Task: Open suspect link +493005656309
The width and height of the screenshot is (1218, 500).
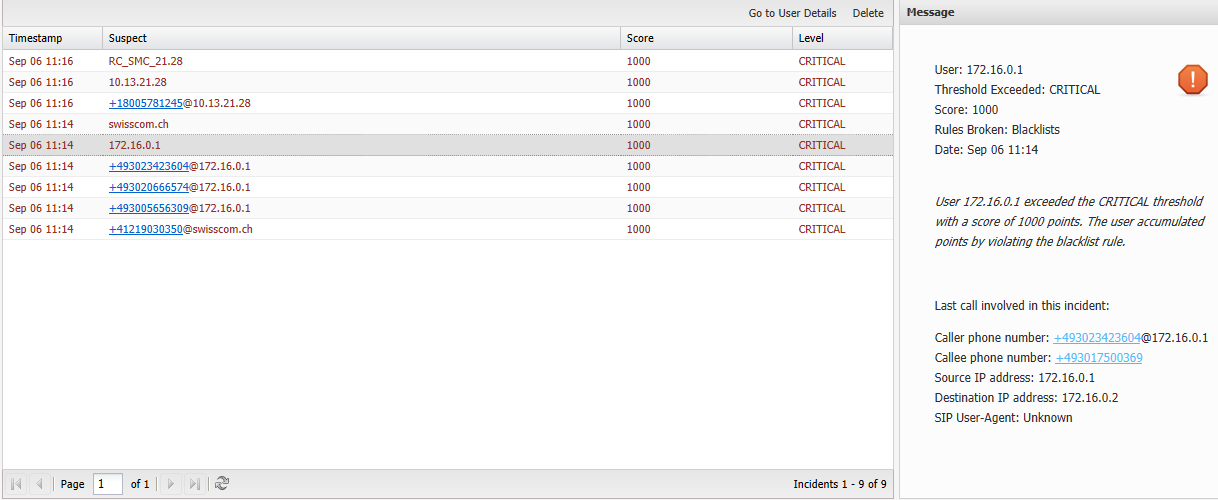Action: click(149, 208)
